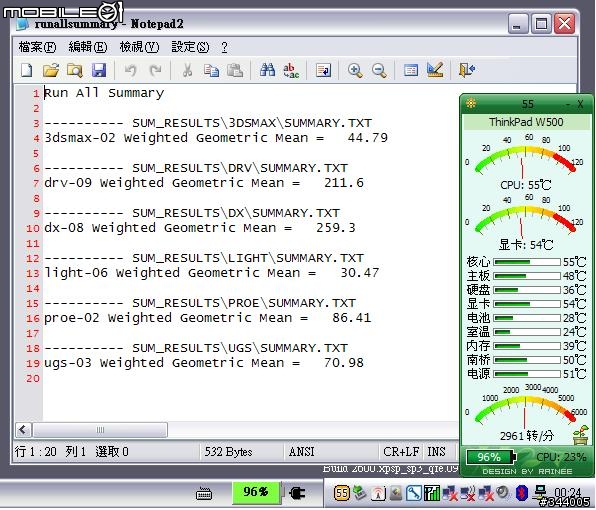Click INS mode in status bar
596x510 pixels.
(x=436, y=451)
